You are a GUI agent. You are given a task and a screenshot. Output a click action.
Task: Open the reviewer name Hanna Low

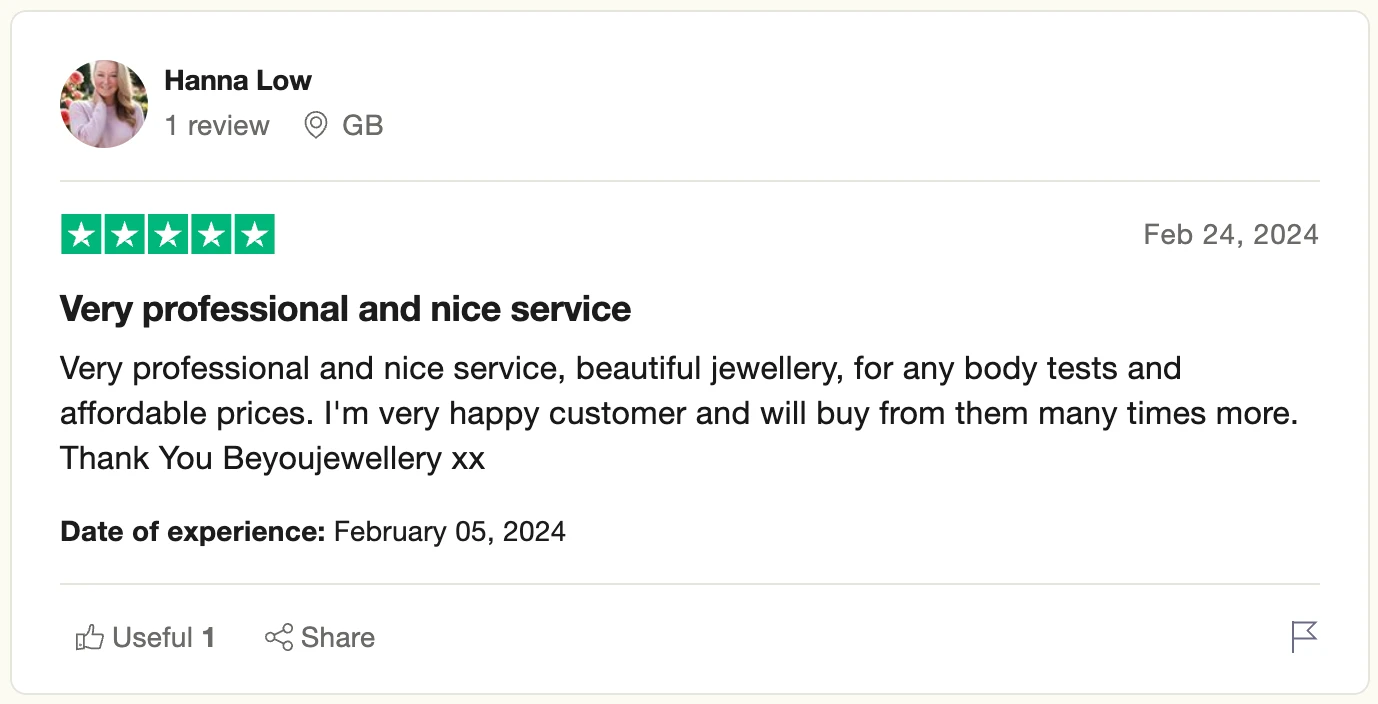(238, 81)
